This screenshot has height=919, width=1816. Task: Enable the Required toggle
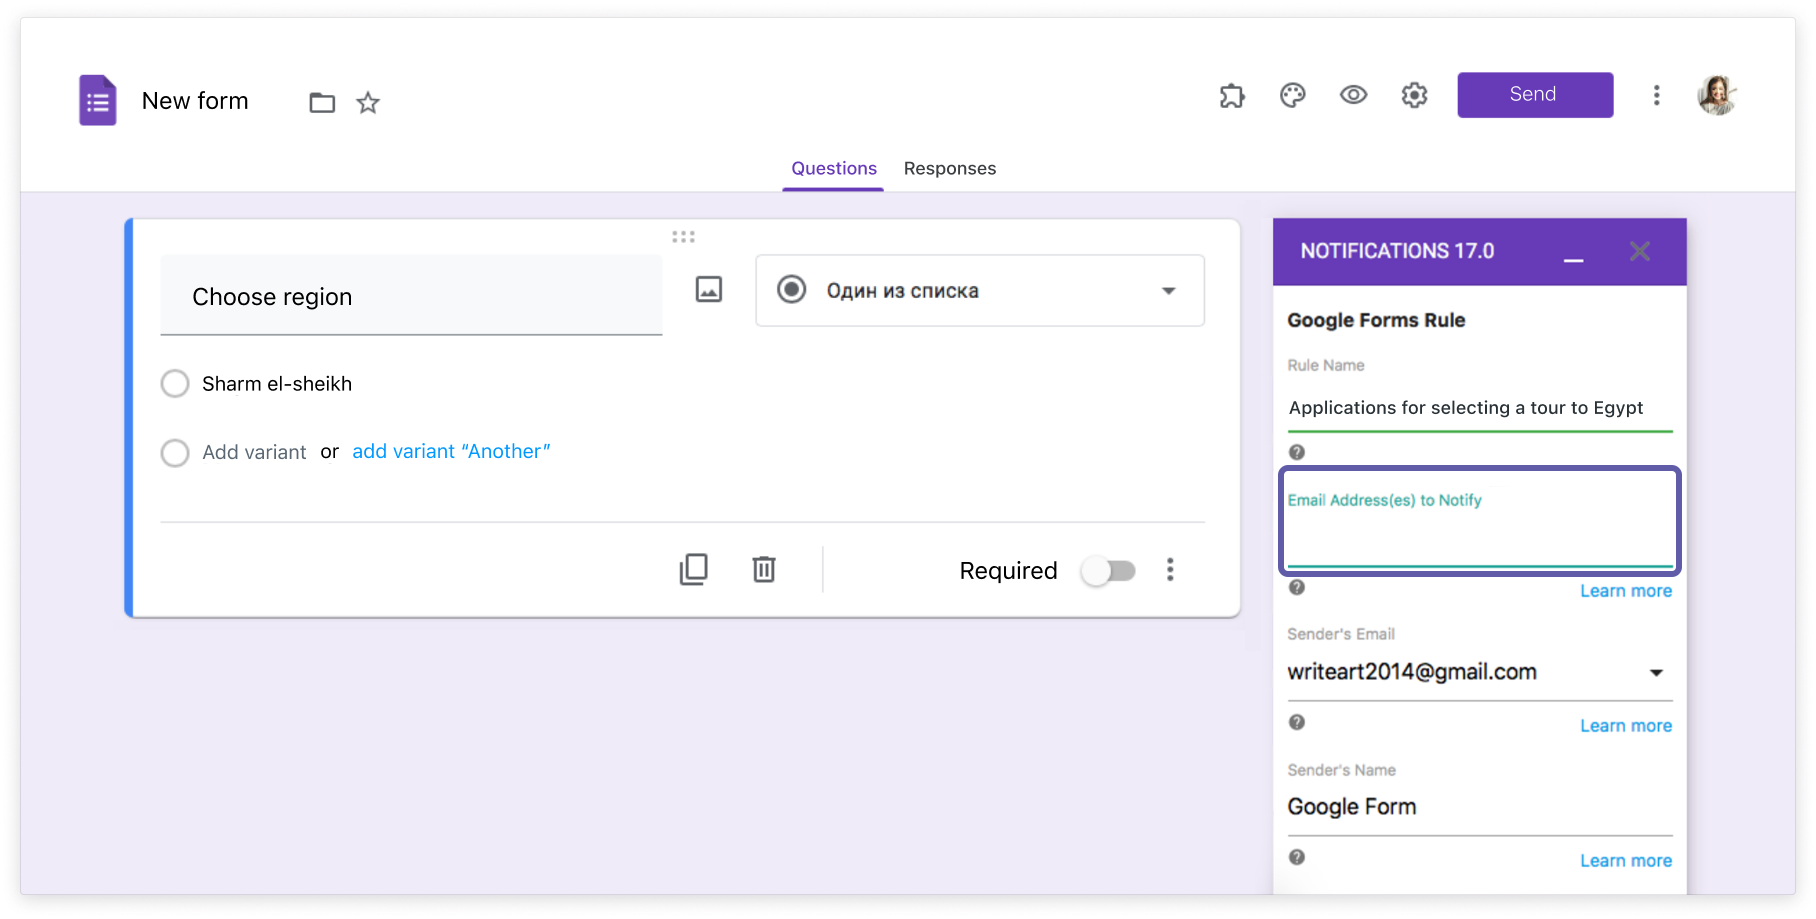1108,570
